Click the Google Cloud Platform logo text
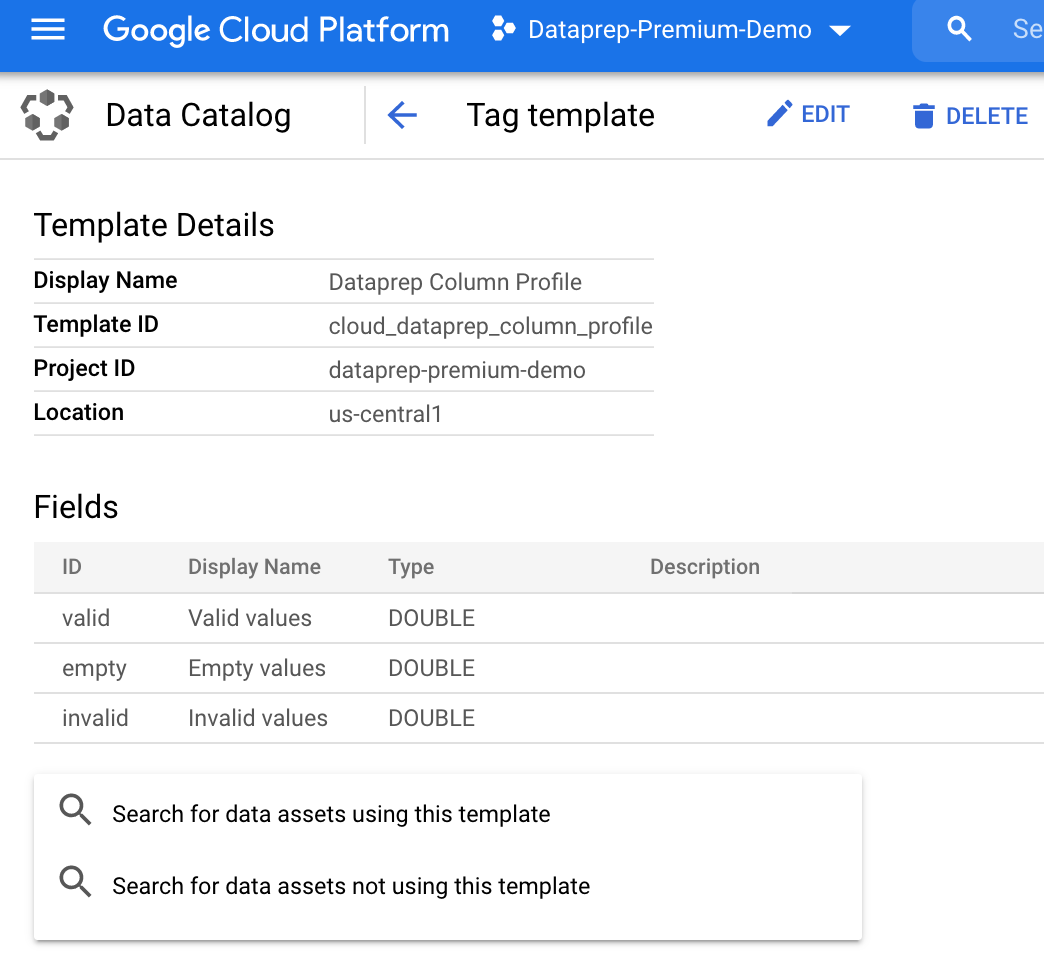The width and height of the screenshot is (1044, 956). click(276, 30)
